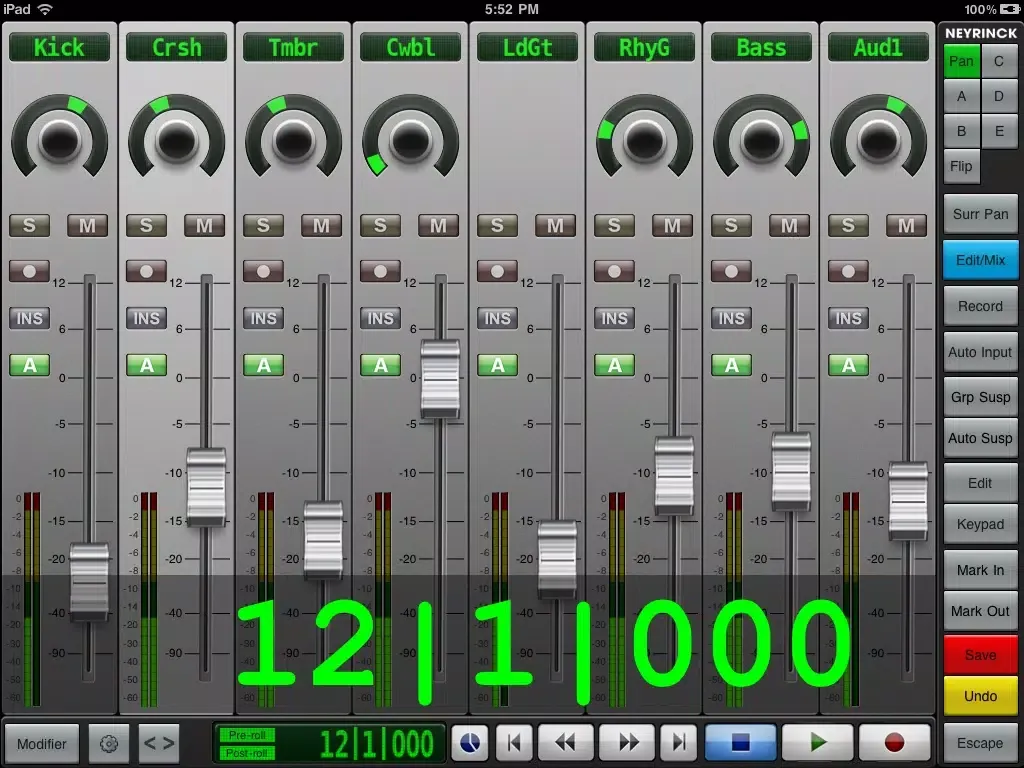
Task: Open inserts on LdGt channel via INS
Action: pyautogui.click(x=497, y=318)
